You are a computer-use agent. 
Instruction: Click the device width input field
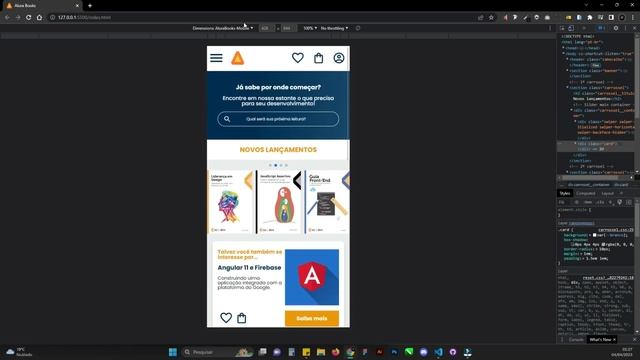[267, 28]
